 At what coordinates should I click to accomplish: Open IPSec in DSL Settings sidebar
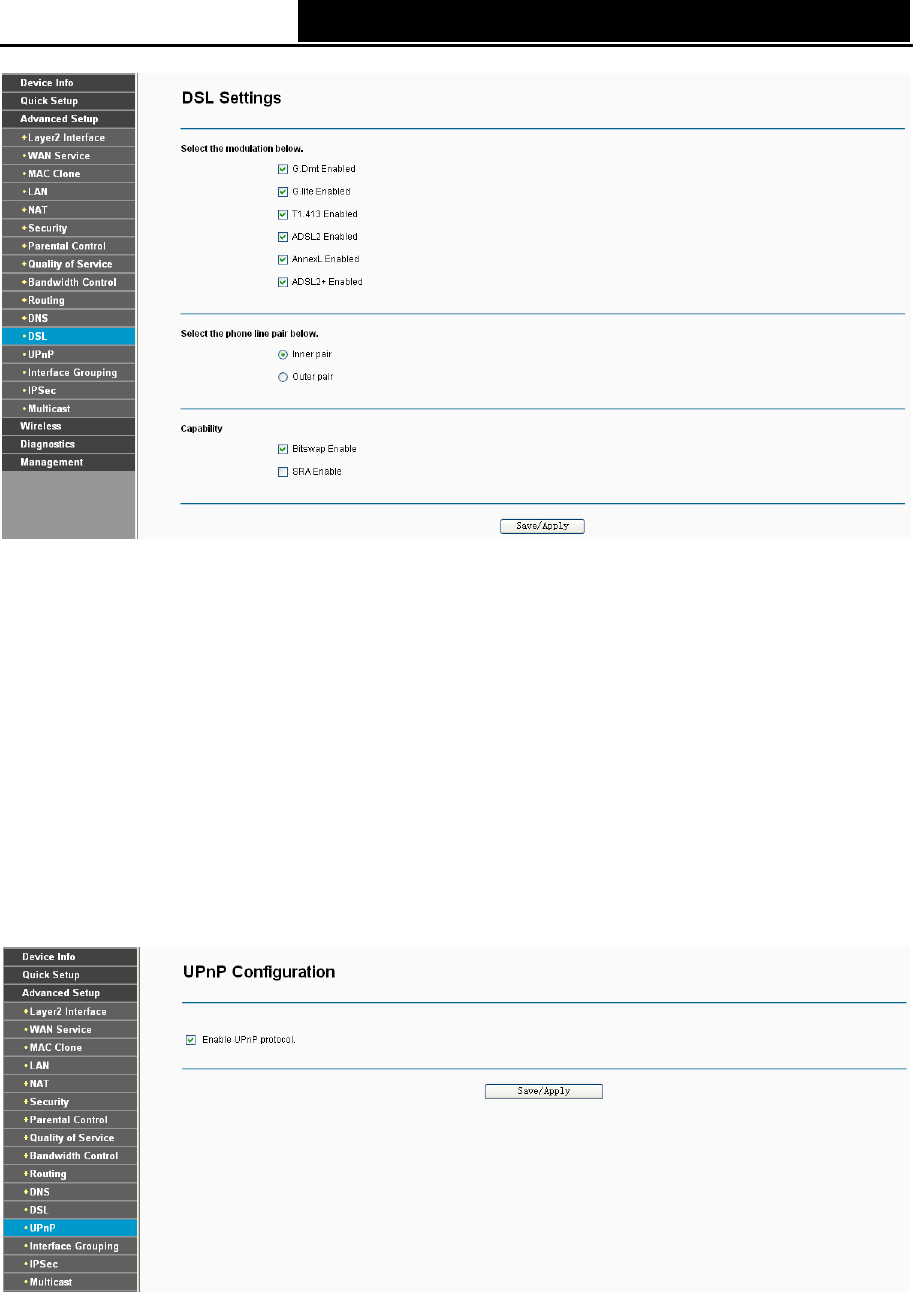pyautogui.click(x=68, y=391)
